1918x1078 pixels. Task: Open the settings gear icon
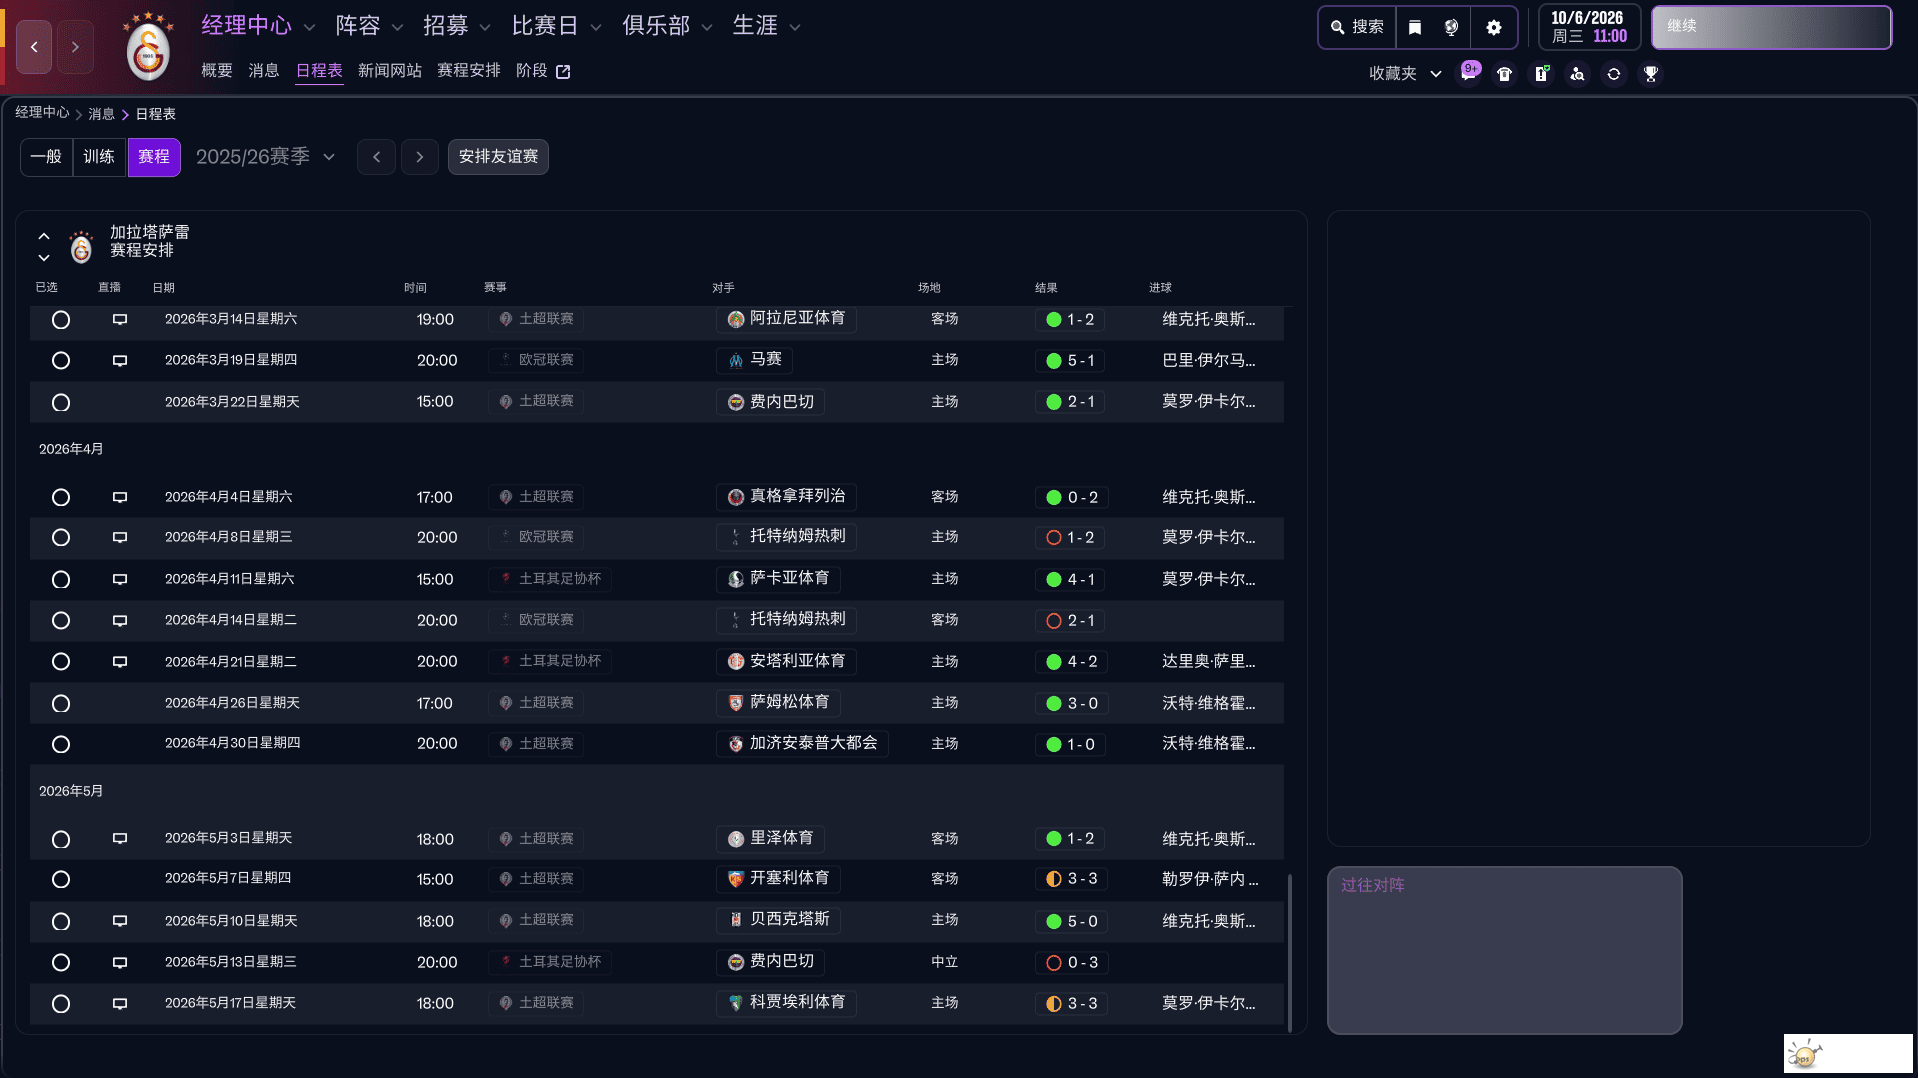click(x=1493, y=27)
